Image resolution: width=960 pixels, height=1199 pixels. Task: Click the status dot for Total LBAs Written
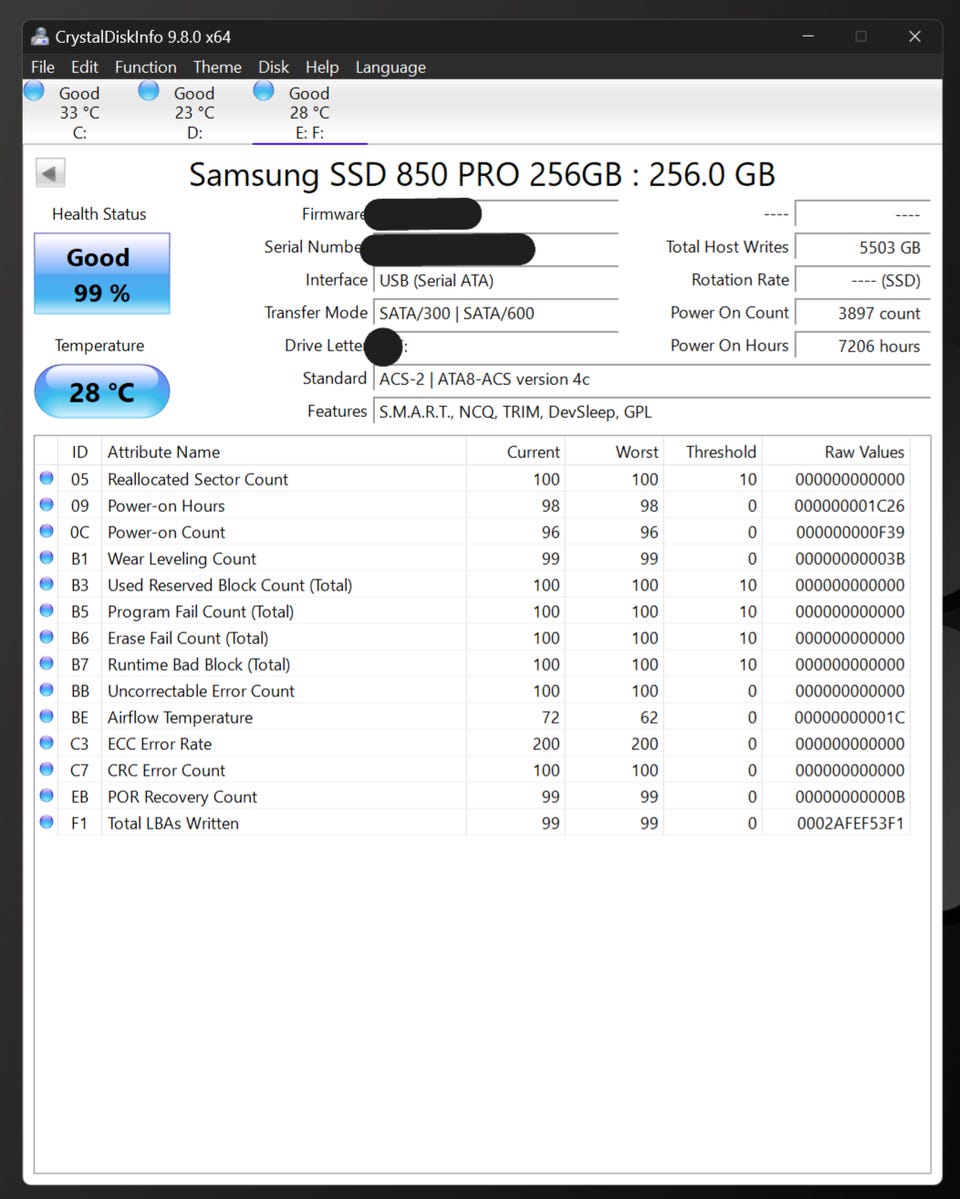(47, 823)
